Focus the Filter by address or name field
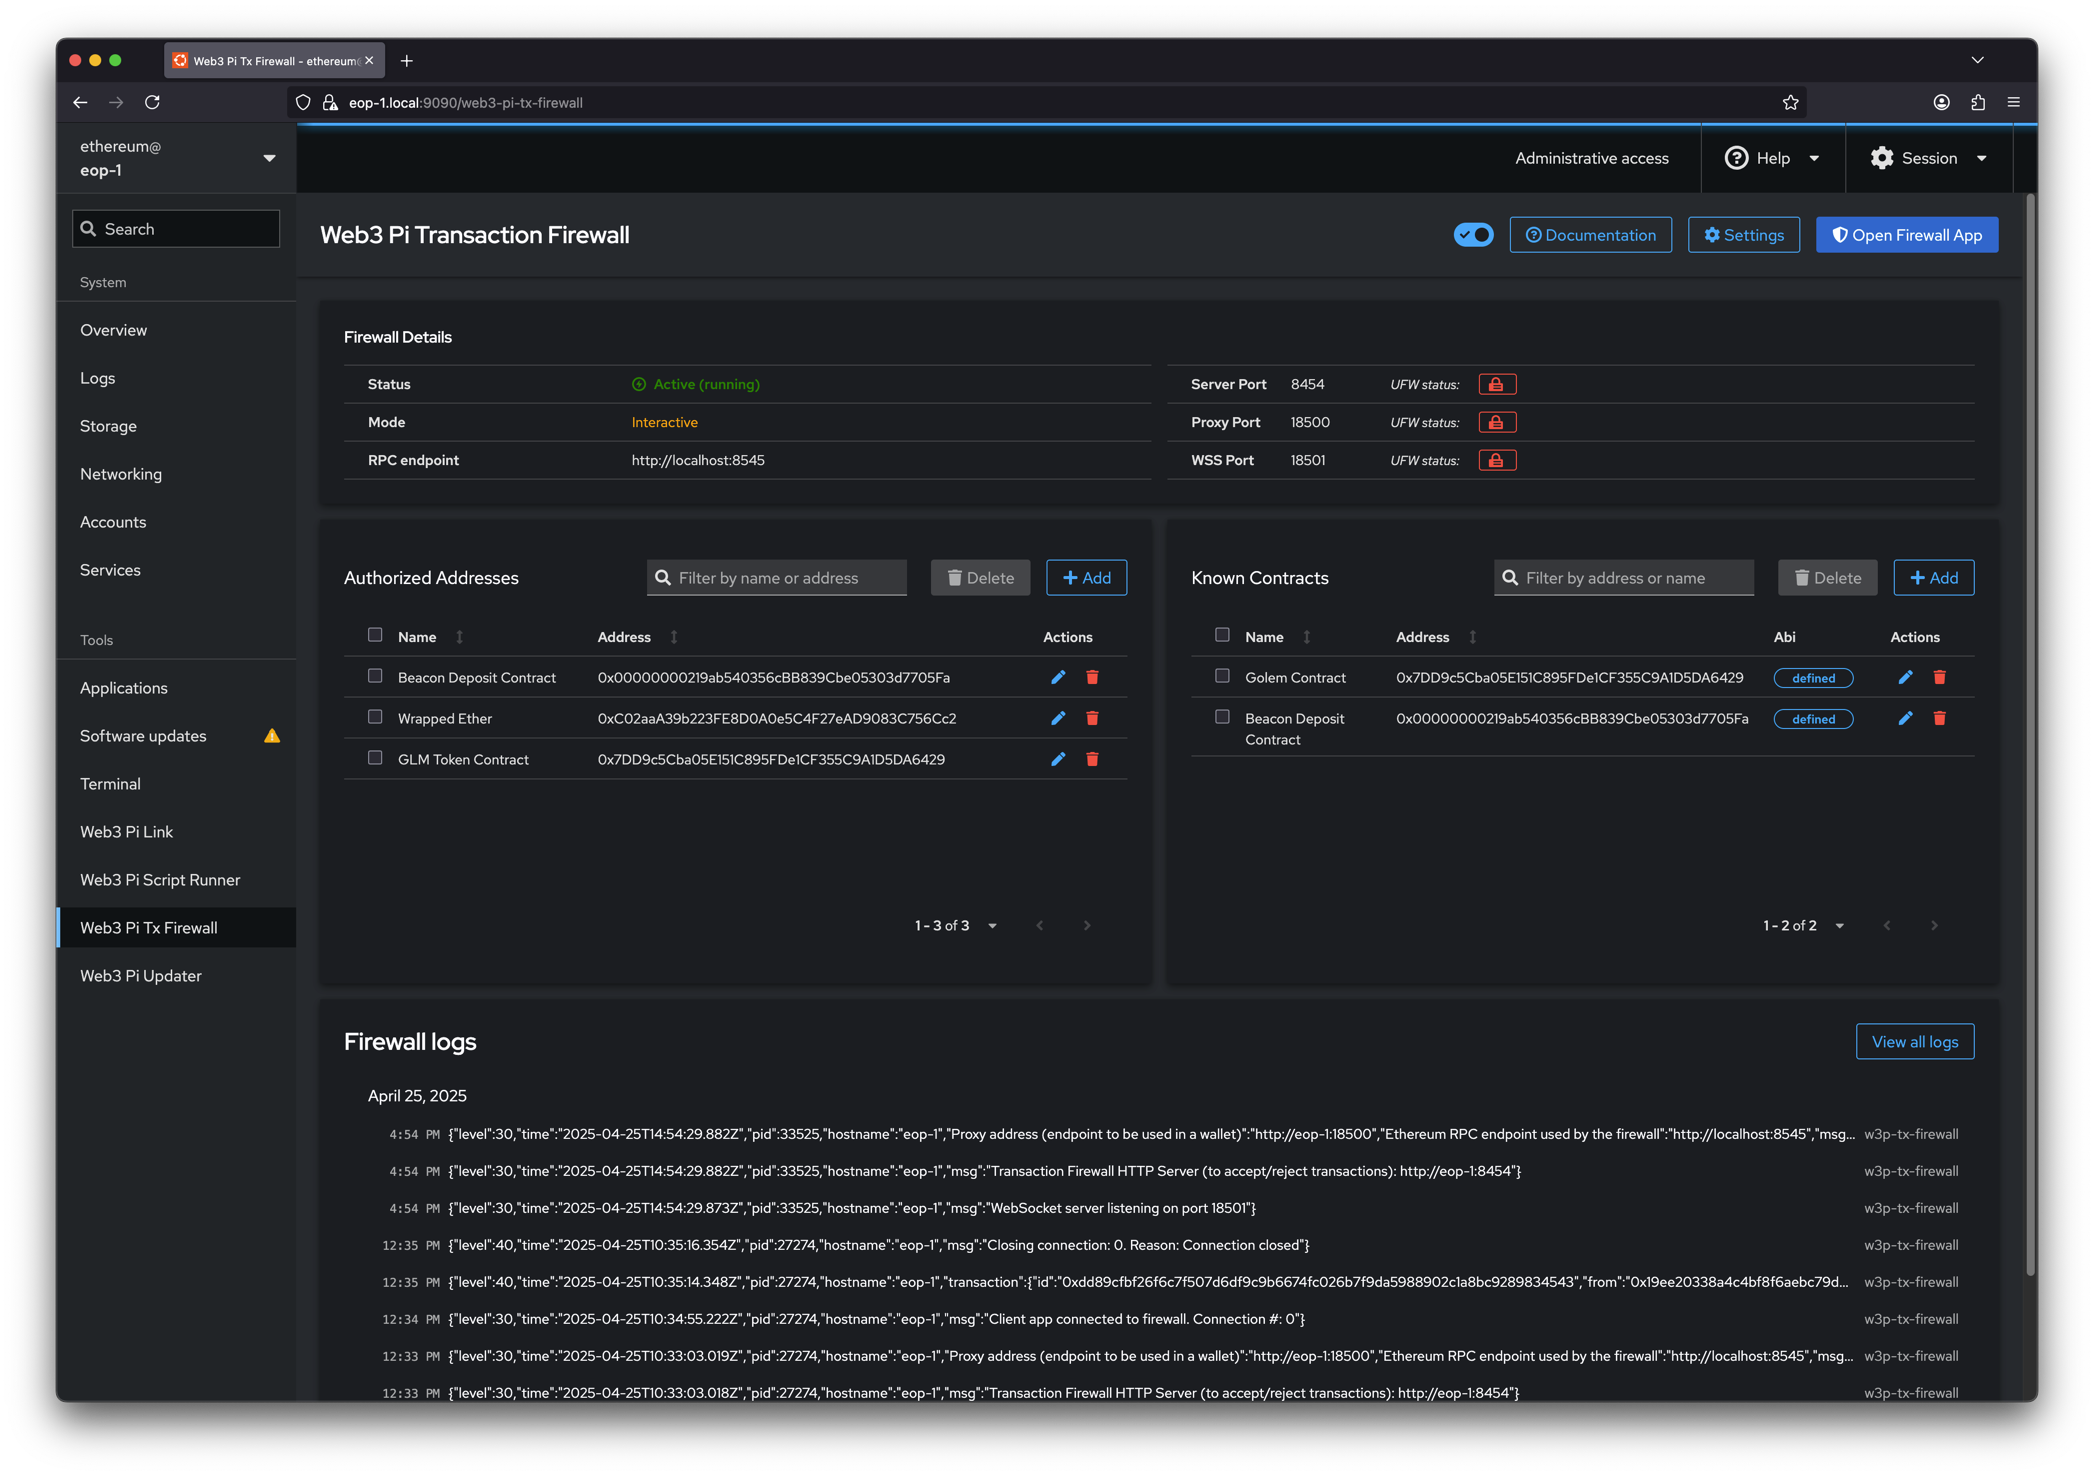 (1624, 578)
